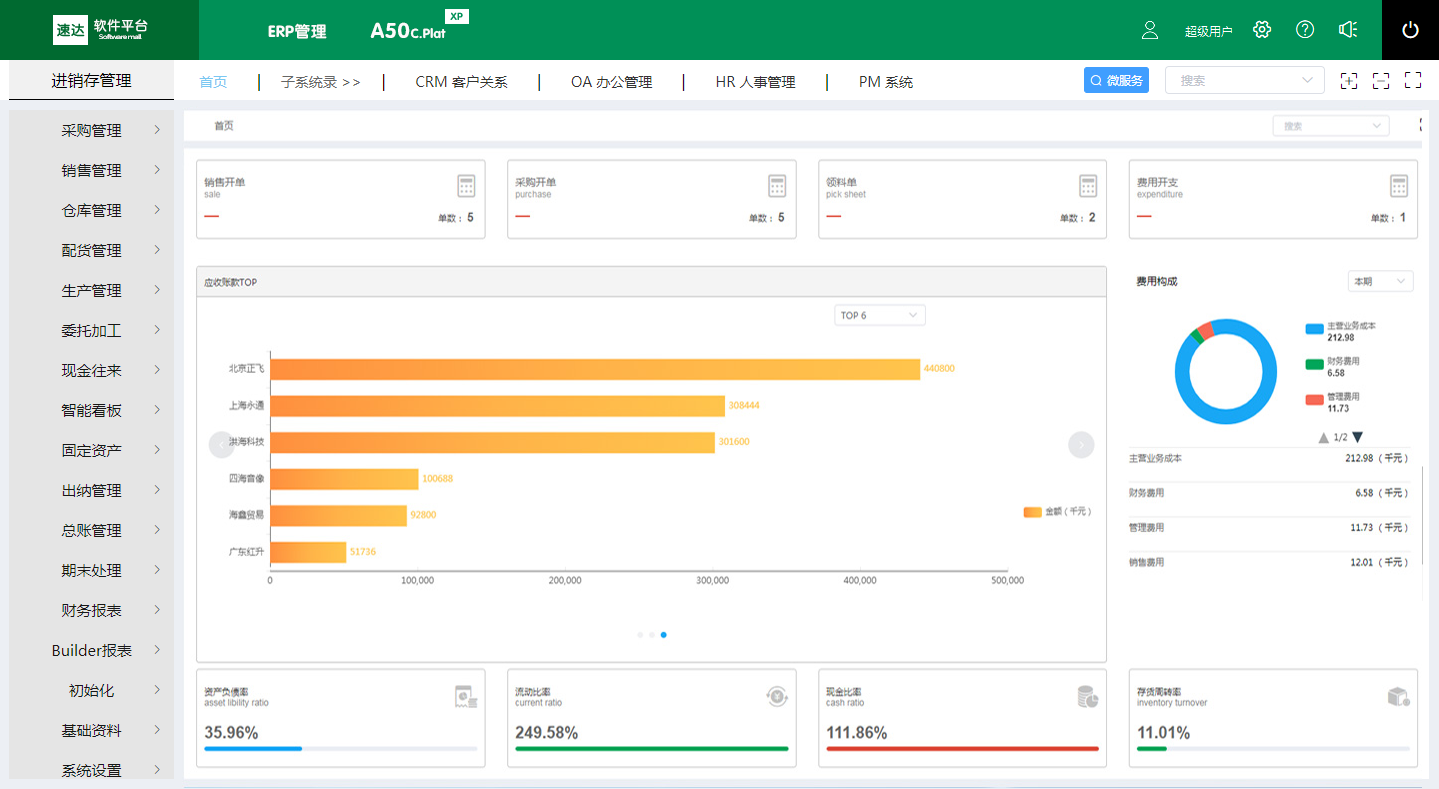Open the settings gear icon
The image size is (1439, 789).
tap(1262, 30)
